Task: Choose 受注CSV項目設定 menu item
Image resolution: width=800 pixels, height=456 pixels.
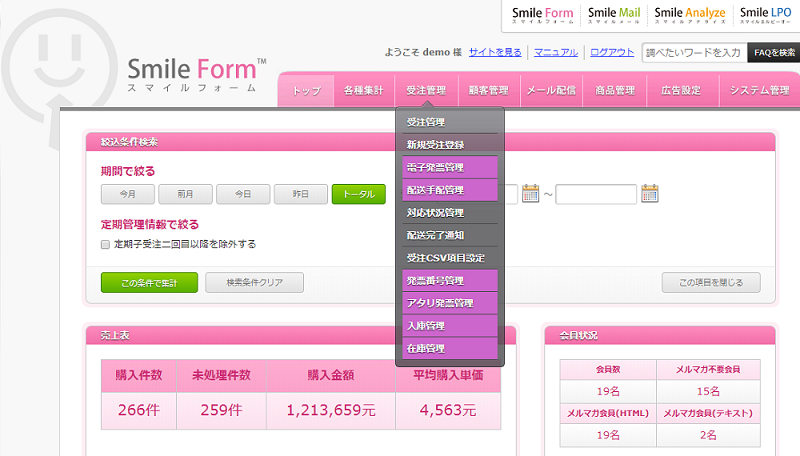Action: coord(450,258)
